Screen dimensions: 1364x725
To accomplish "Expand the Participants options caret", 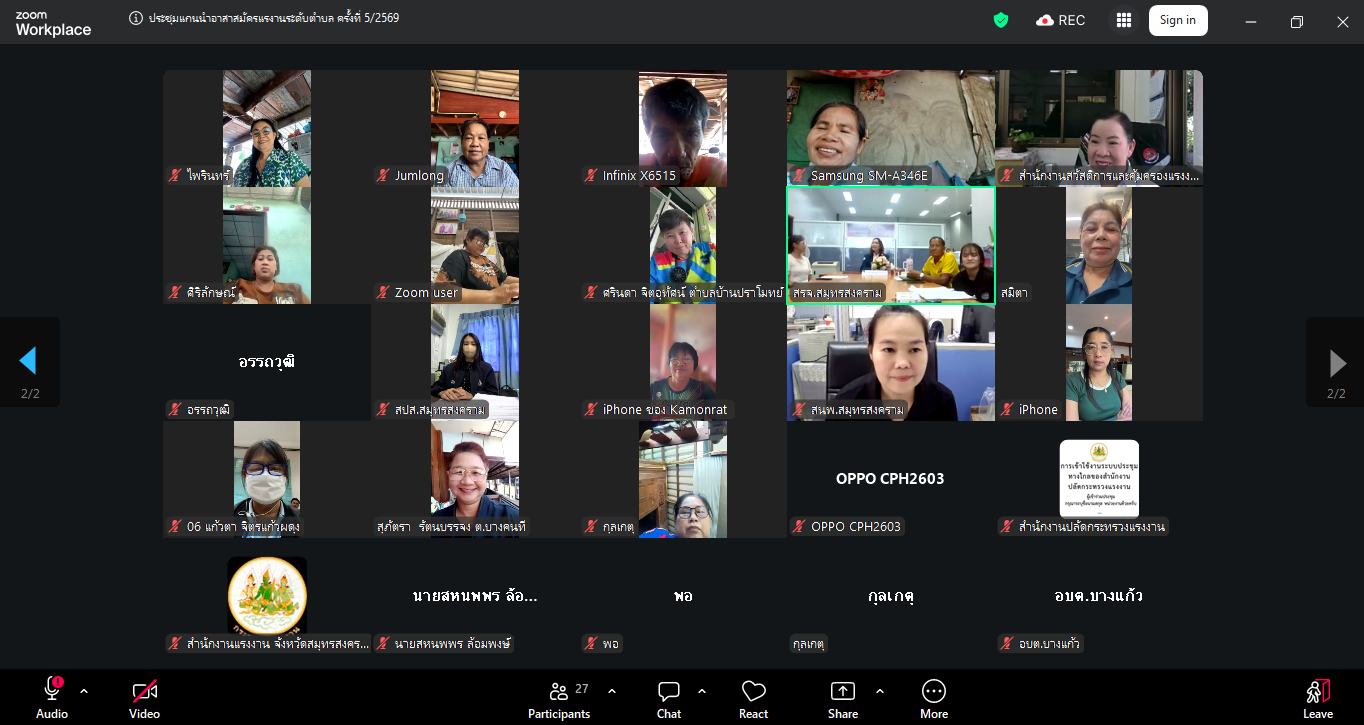I will [x=612, y=691].
